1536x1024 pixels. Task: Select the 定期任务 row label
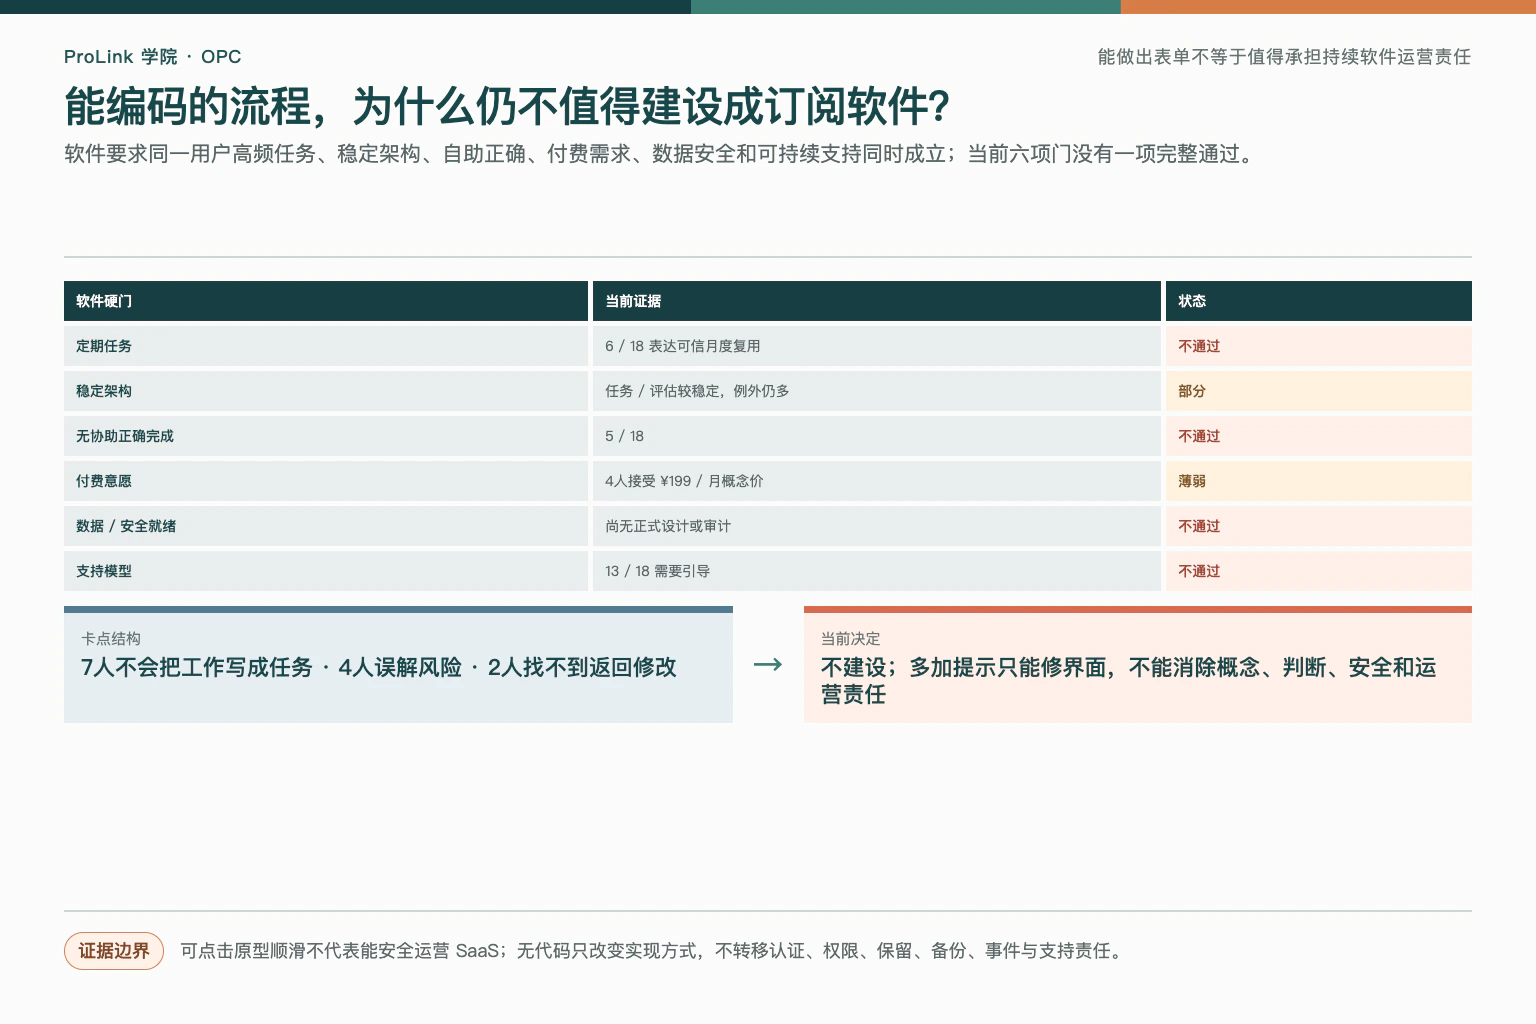click(x=104, y=346)
